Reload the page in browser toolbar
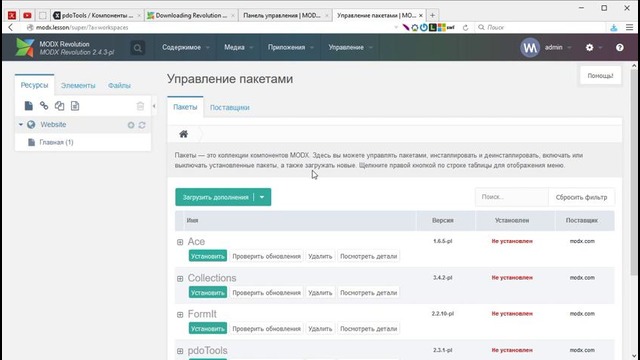The width and height of the screenshot is (640, 360). point(465,27)
